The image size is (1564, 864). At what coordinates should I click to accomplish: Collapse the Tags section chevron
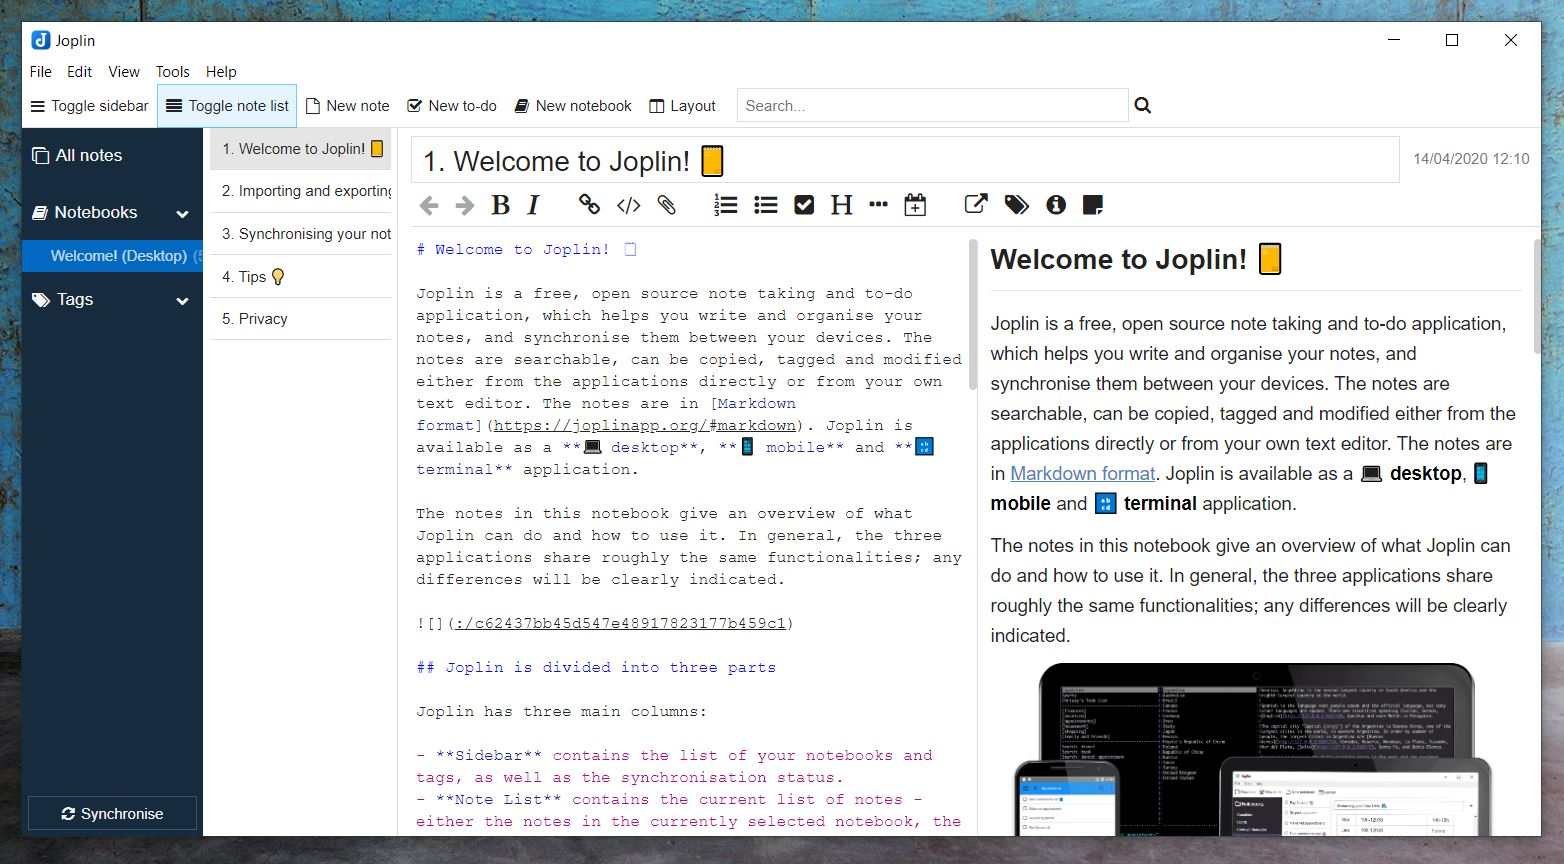pyautogui.click(x=182, y=301)
